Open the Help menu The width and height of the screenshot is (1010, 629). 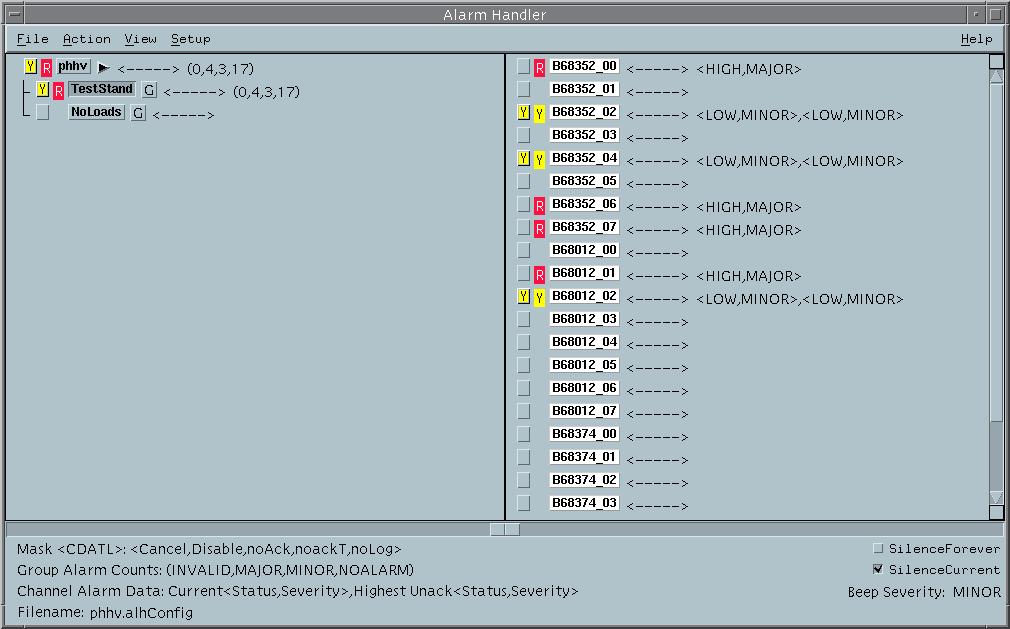[x=977, y=39]
